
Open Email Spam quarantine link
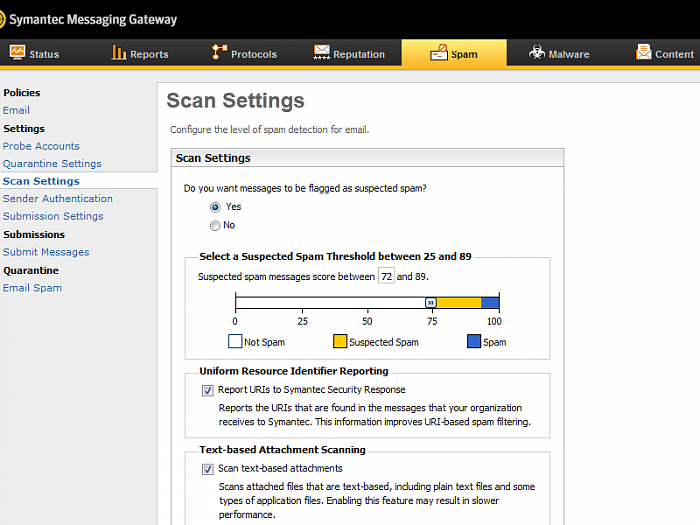(x=32, y=288)
